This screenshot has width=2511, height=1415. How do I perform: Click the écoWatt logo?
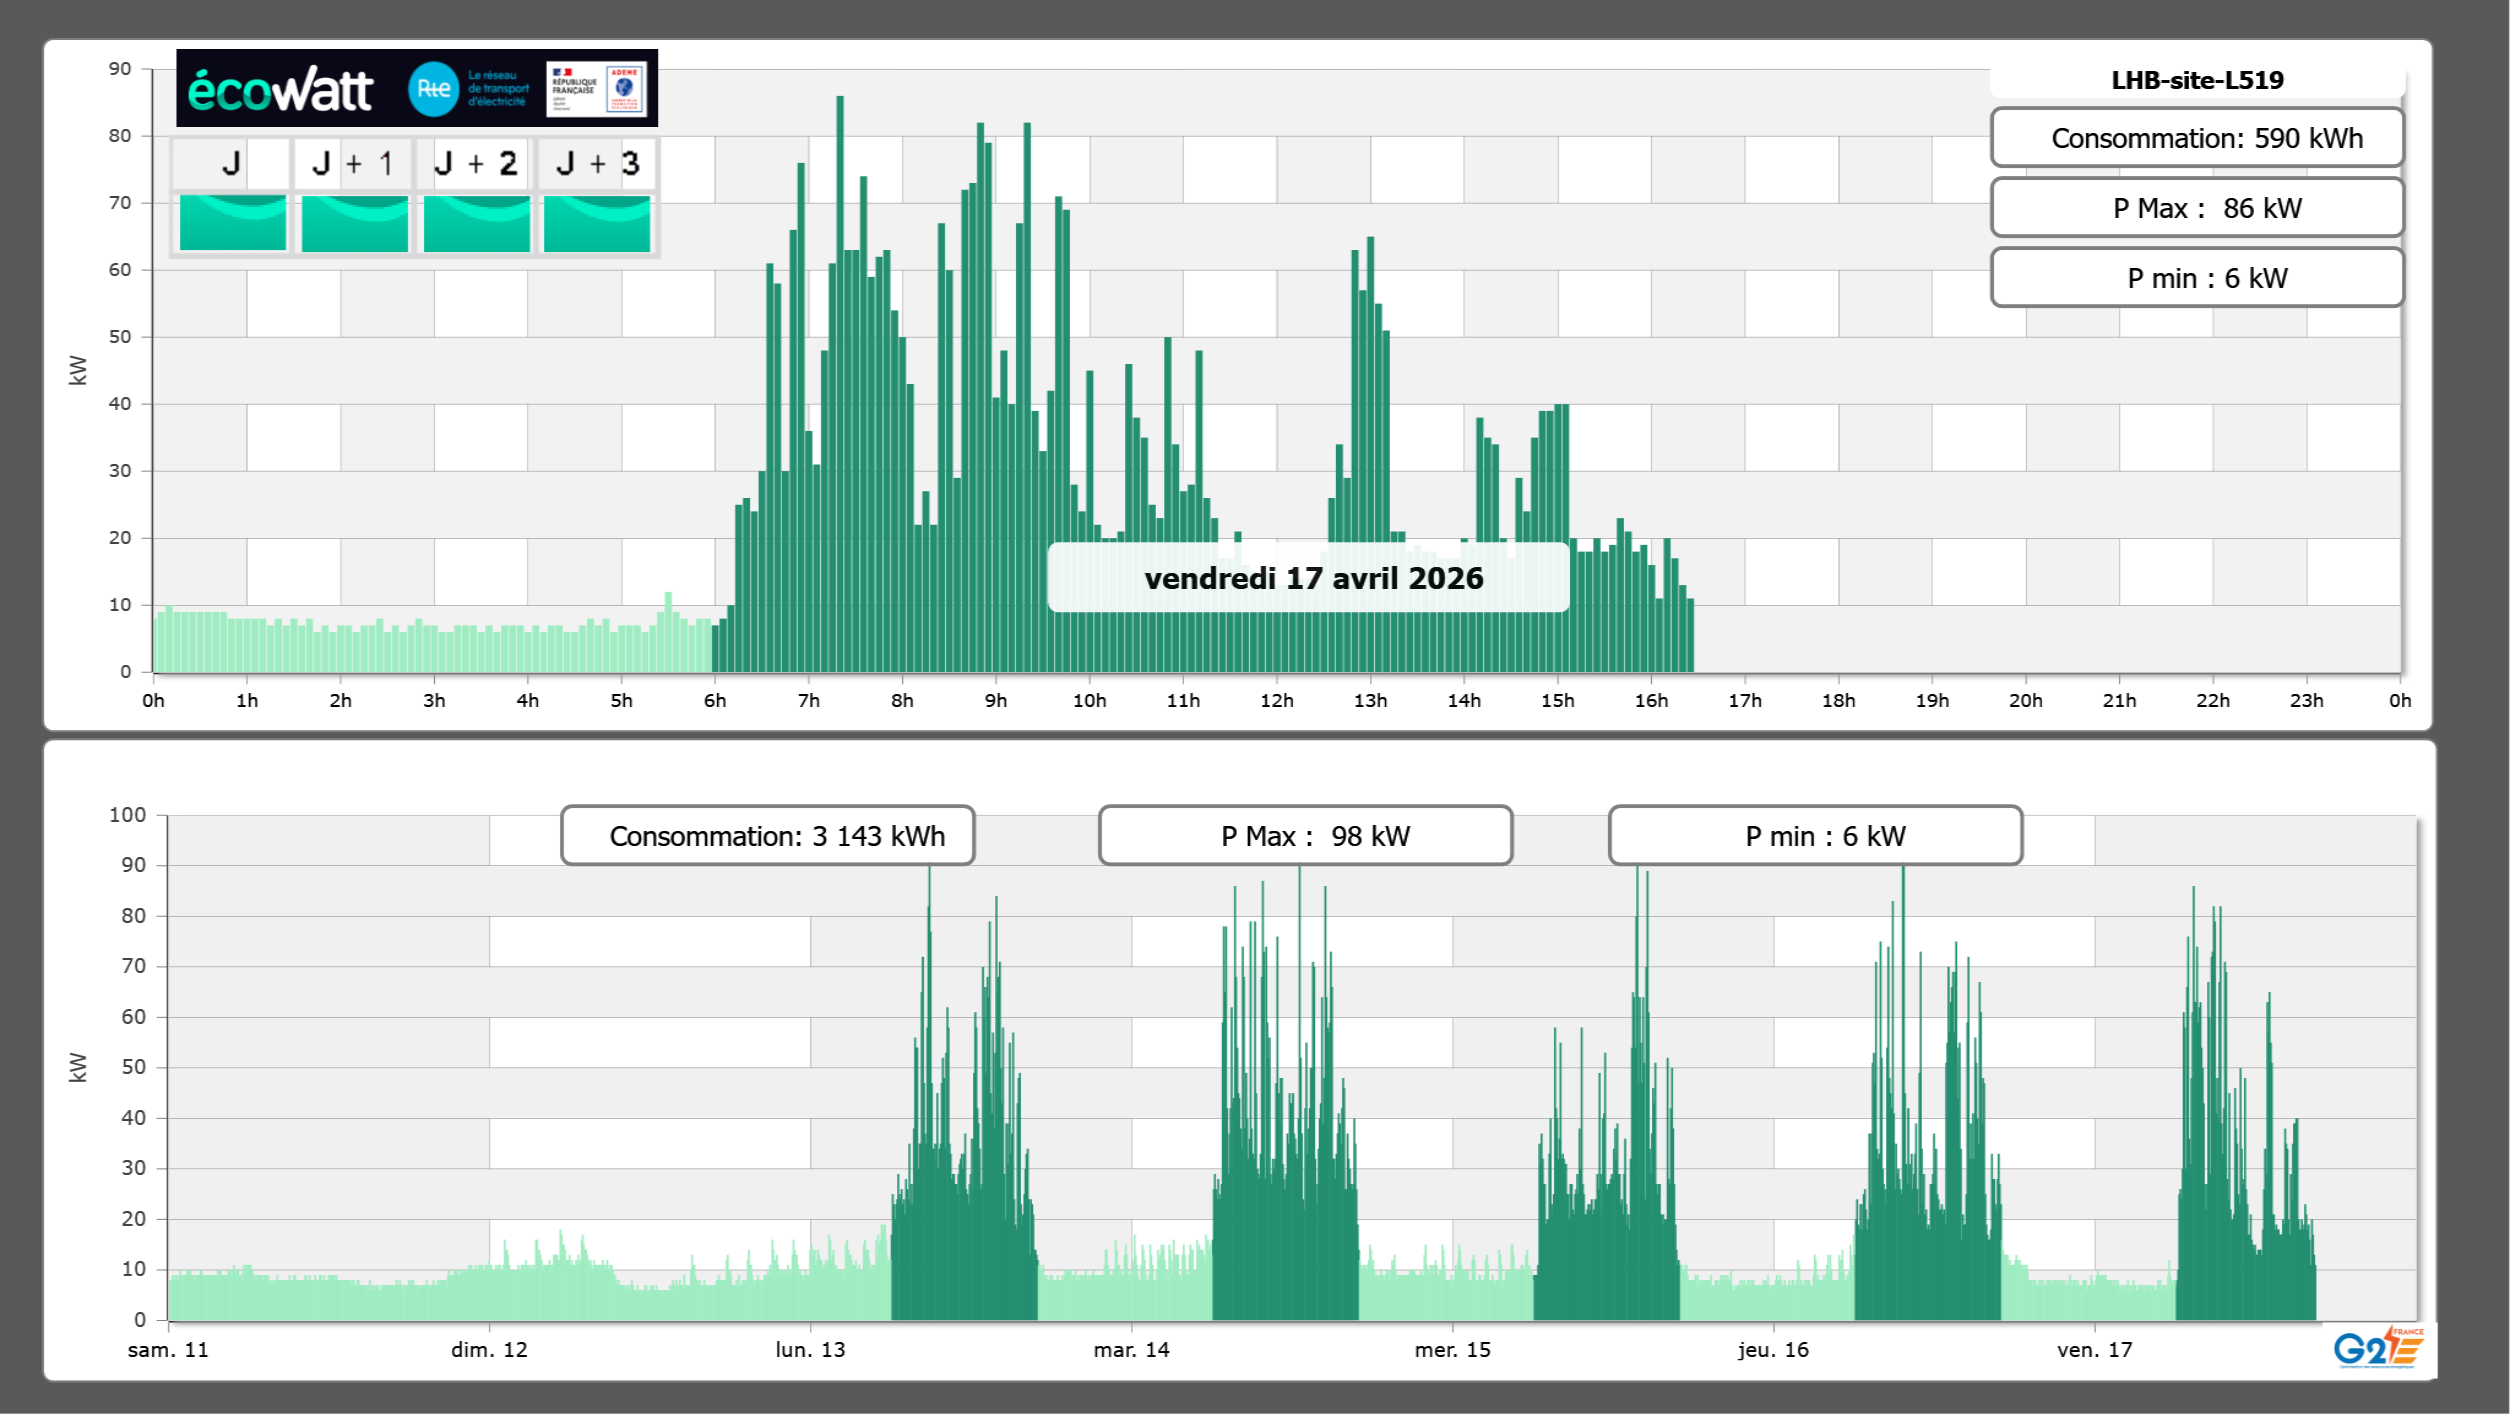pyautogui.click(x=281, y=90)
